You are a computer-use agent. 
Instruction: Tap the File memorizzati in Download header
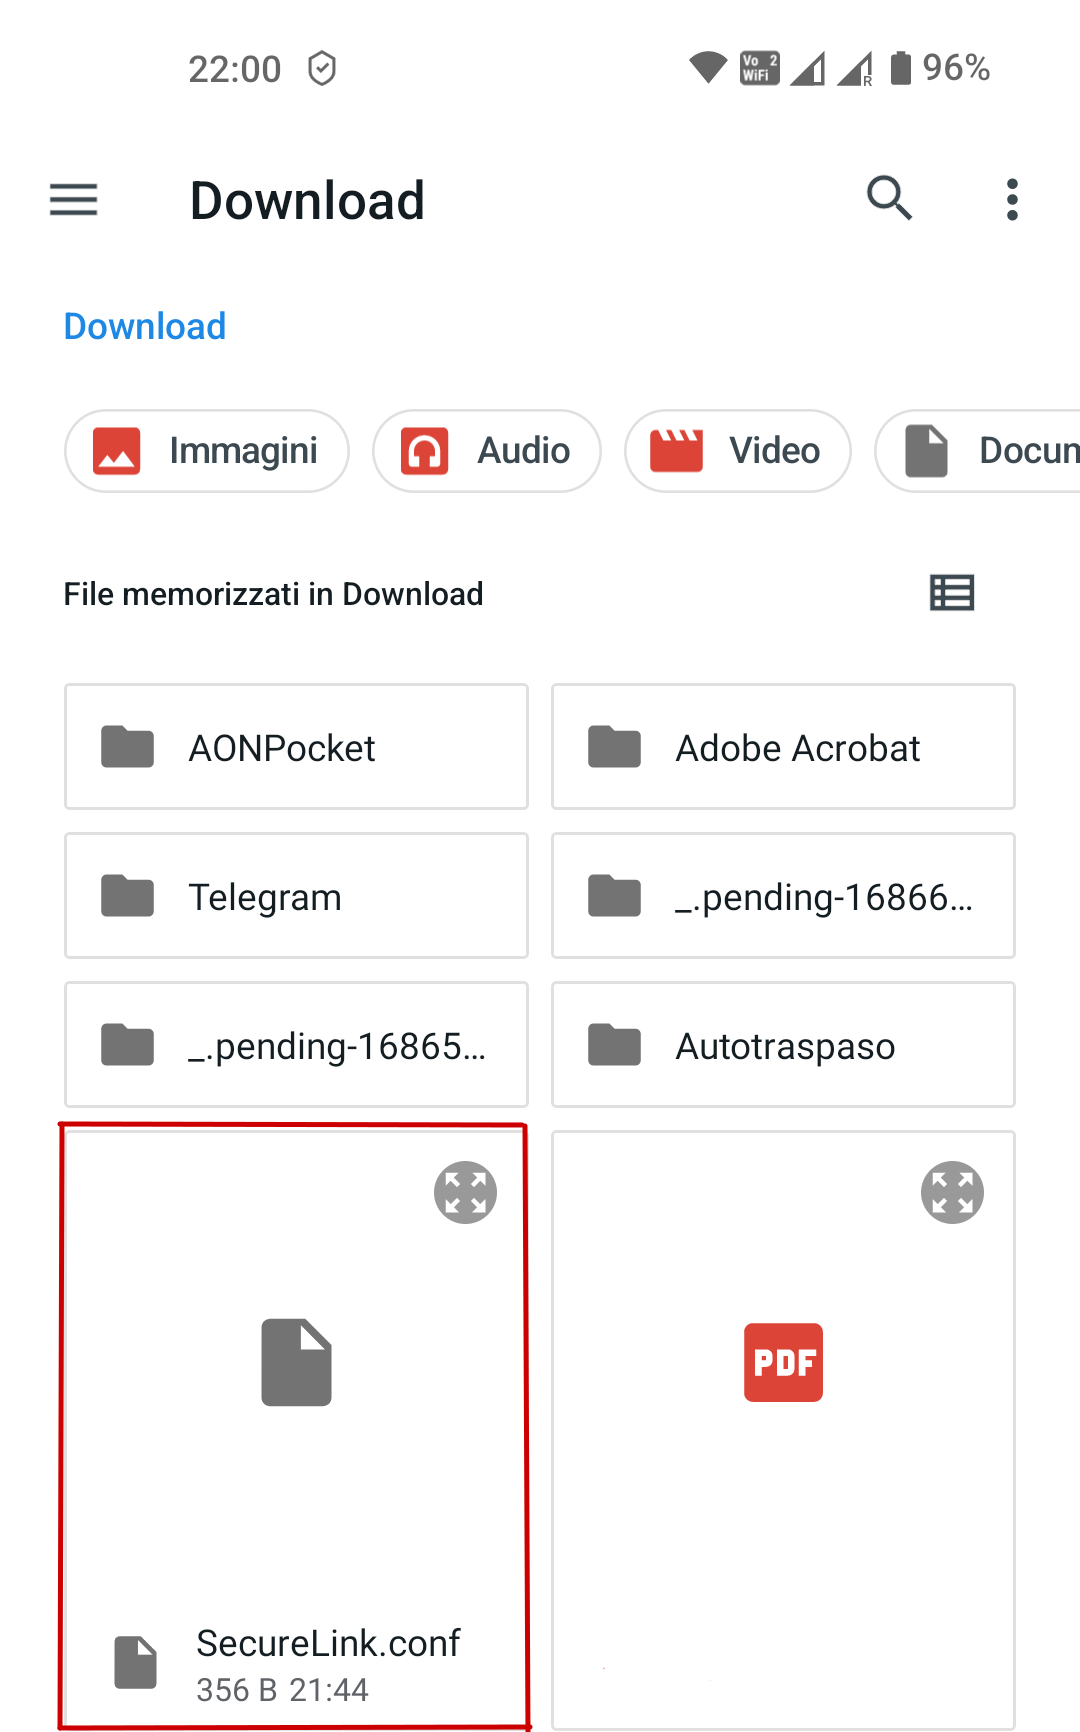coord(273,594)
